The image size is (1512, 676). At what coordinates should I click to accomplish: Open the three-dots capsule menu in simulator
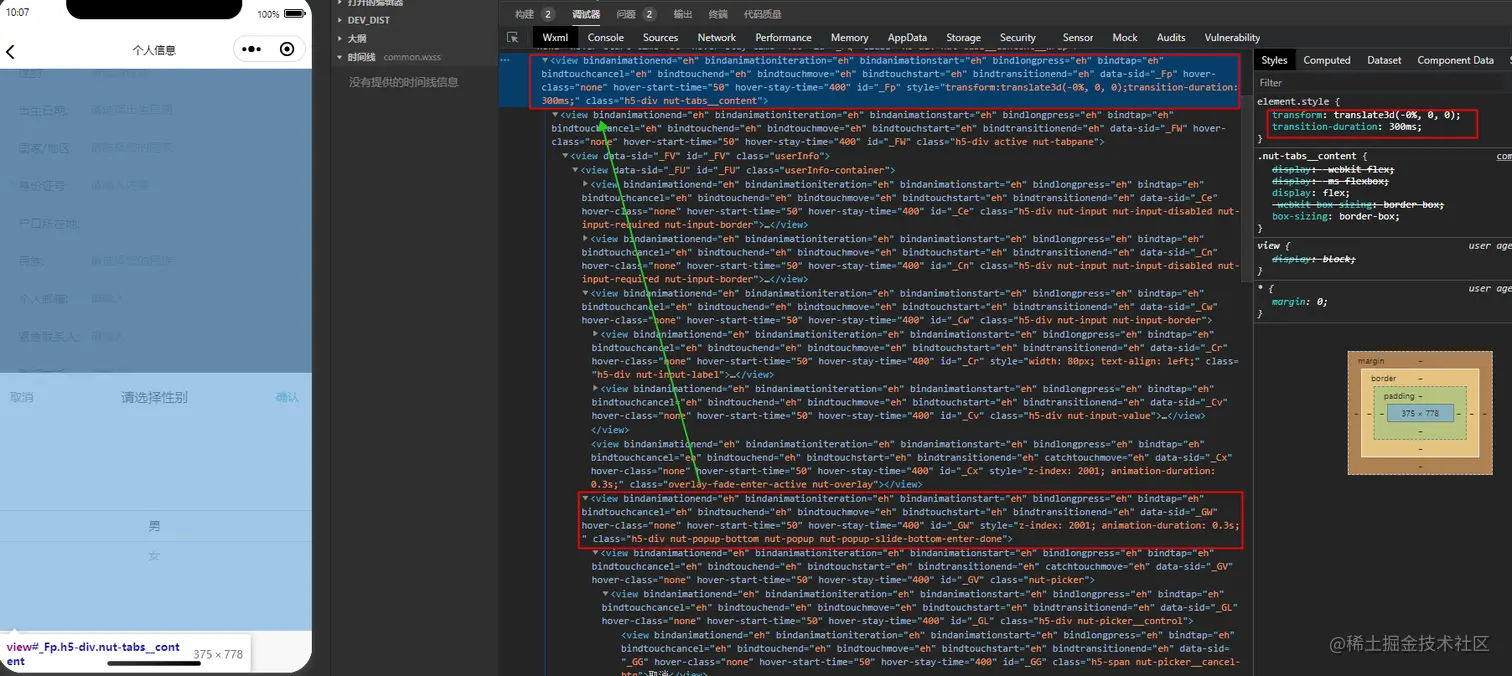click(252, 49)
